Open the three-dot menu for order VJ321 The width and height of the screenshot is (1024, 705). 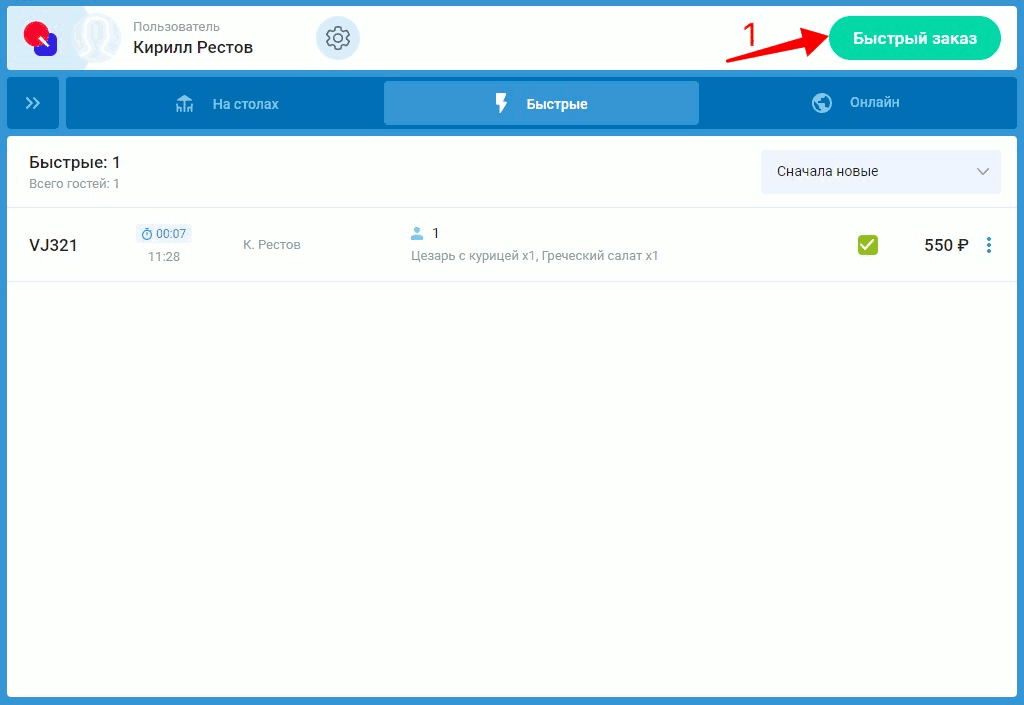point(989,245)
